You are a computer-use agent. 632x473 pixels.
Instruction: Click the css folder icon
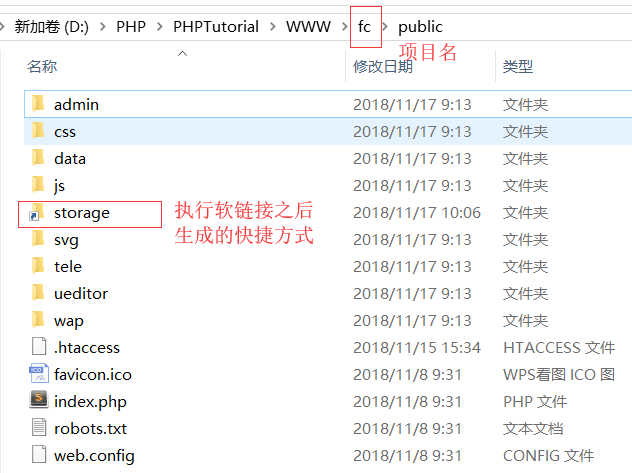click(x=38, y=131)
